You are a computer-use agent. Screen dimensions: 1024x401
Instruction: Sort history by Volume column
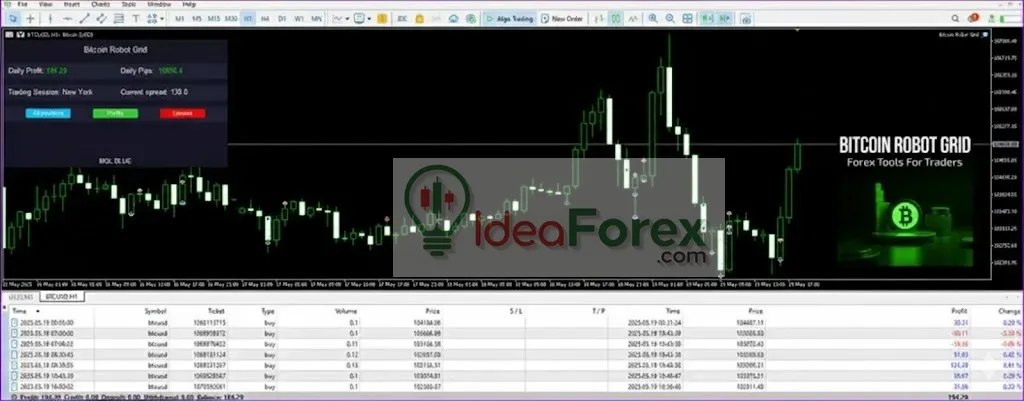coord(345,312)
